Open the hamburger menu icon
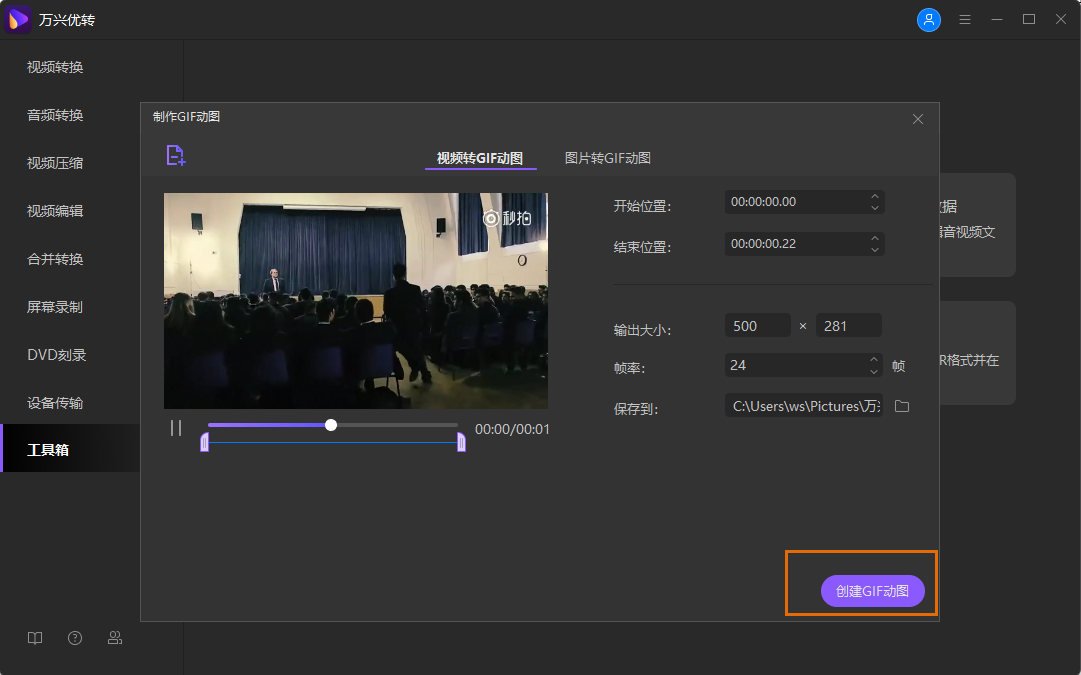 tap(964, 19)
